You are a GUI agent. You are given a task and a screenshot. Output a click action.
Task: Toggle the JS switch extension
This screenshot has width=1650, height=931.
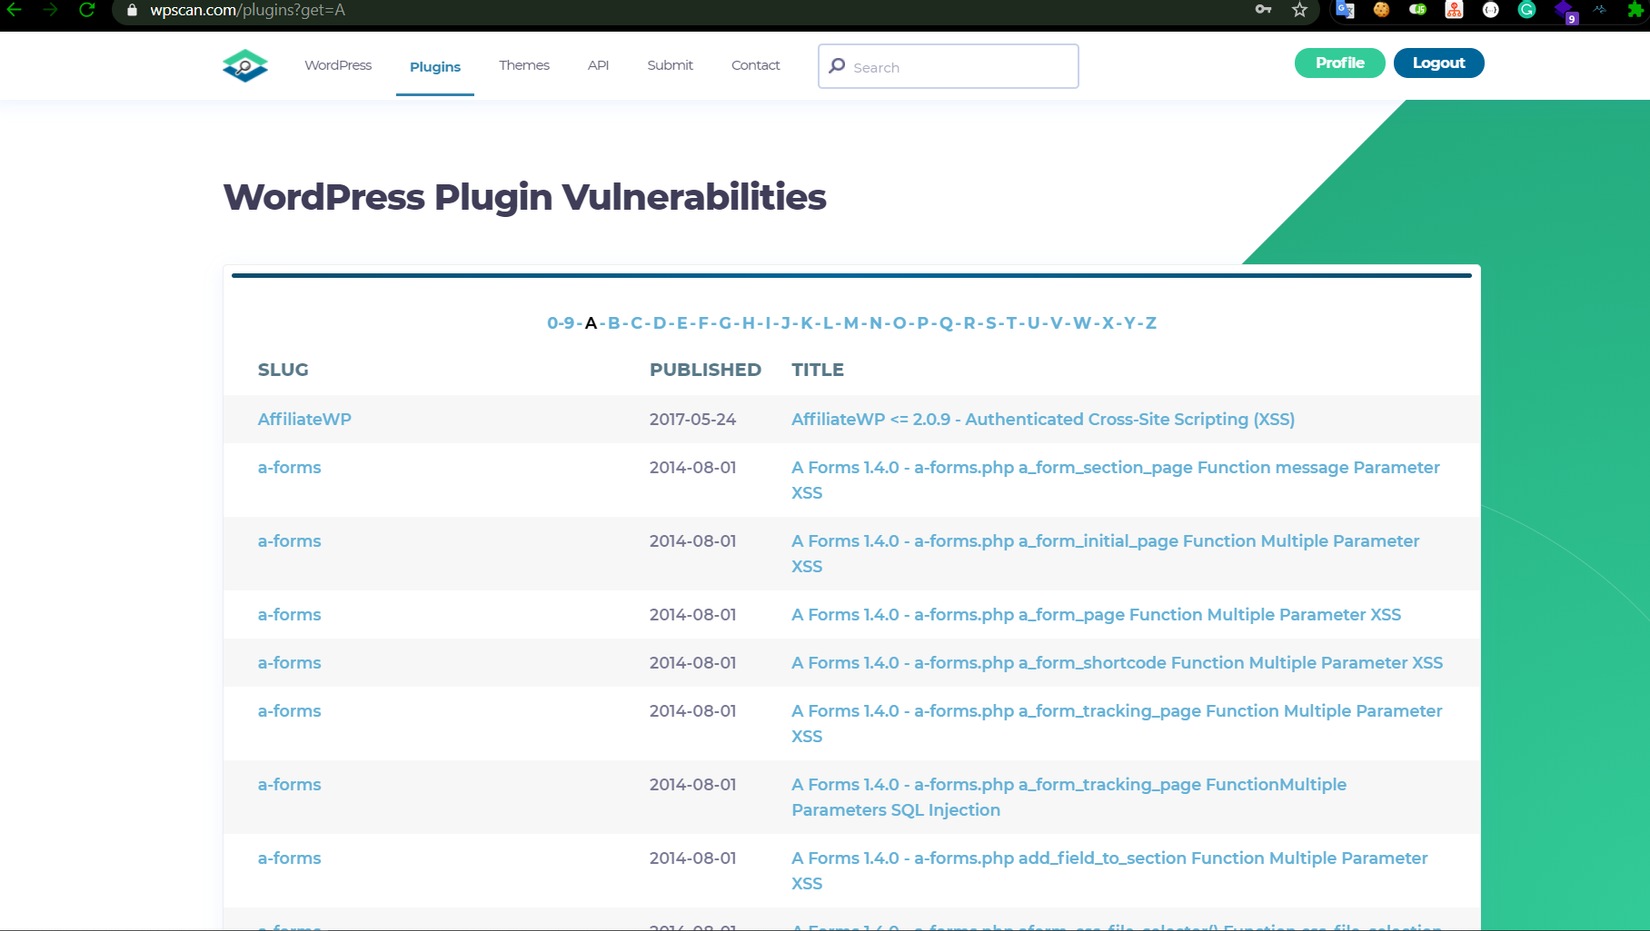1418,10
